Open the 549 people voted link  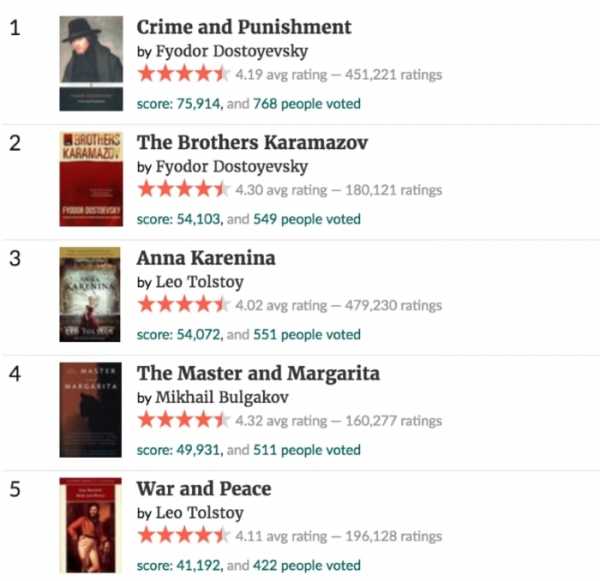[307, 219]
